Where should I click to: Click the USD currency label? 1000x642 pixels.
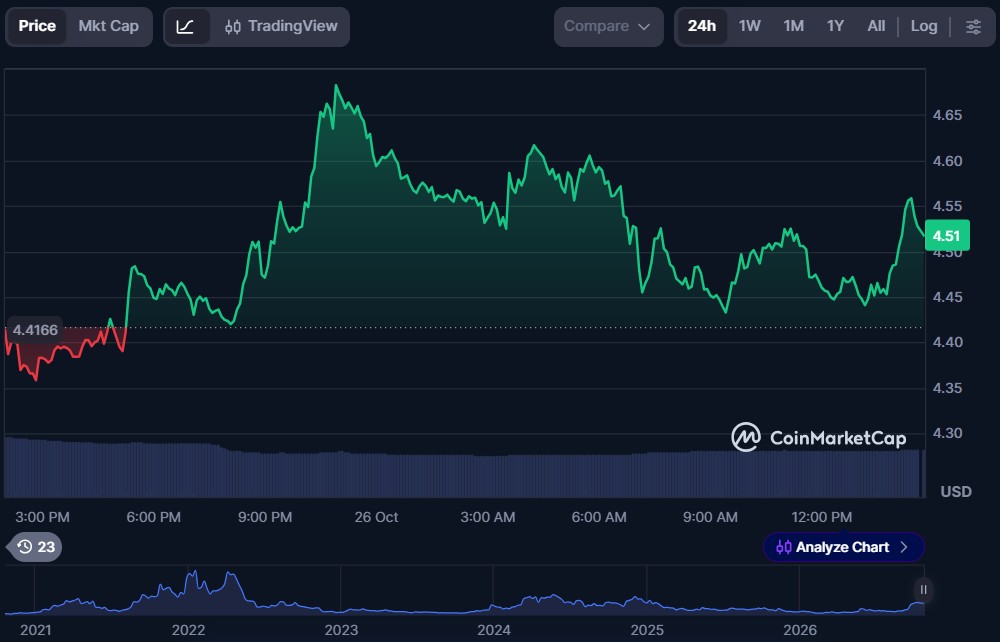(955, 492)
